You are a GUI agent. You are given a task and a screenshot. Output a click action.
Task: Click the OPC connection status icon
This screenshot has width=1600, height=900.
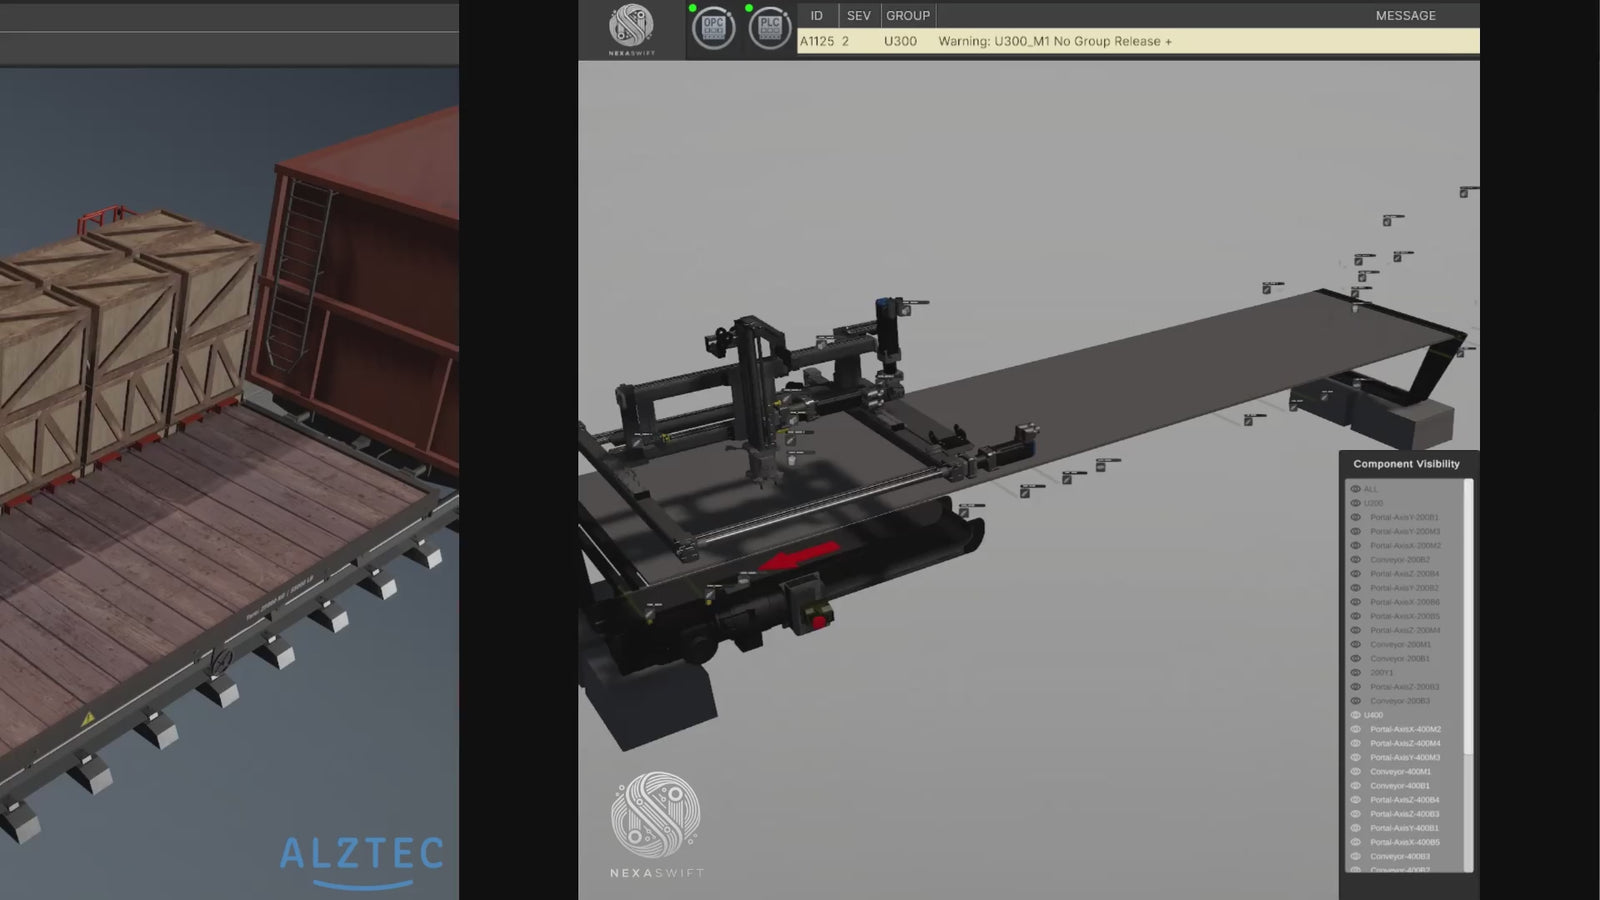pos(713,28)
